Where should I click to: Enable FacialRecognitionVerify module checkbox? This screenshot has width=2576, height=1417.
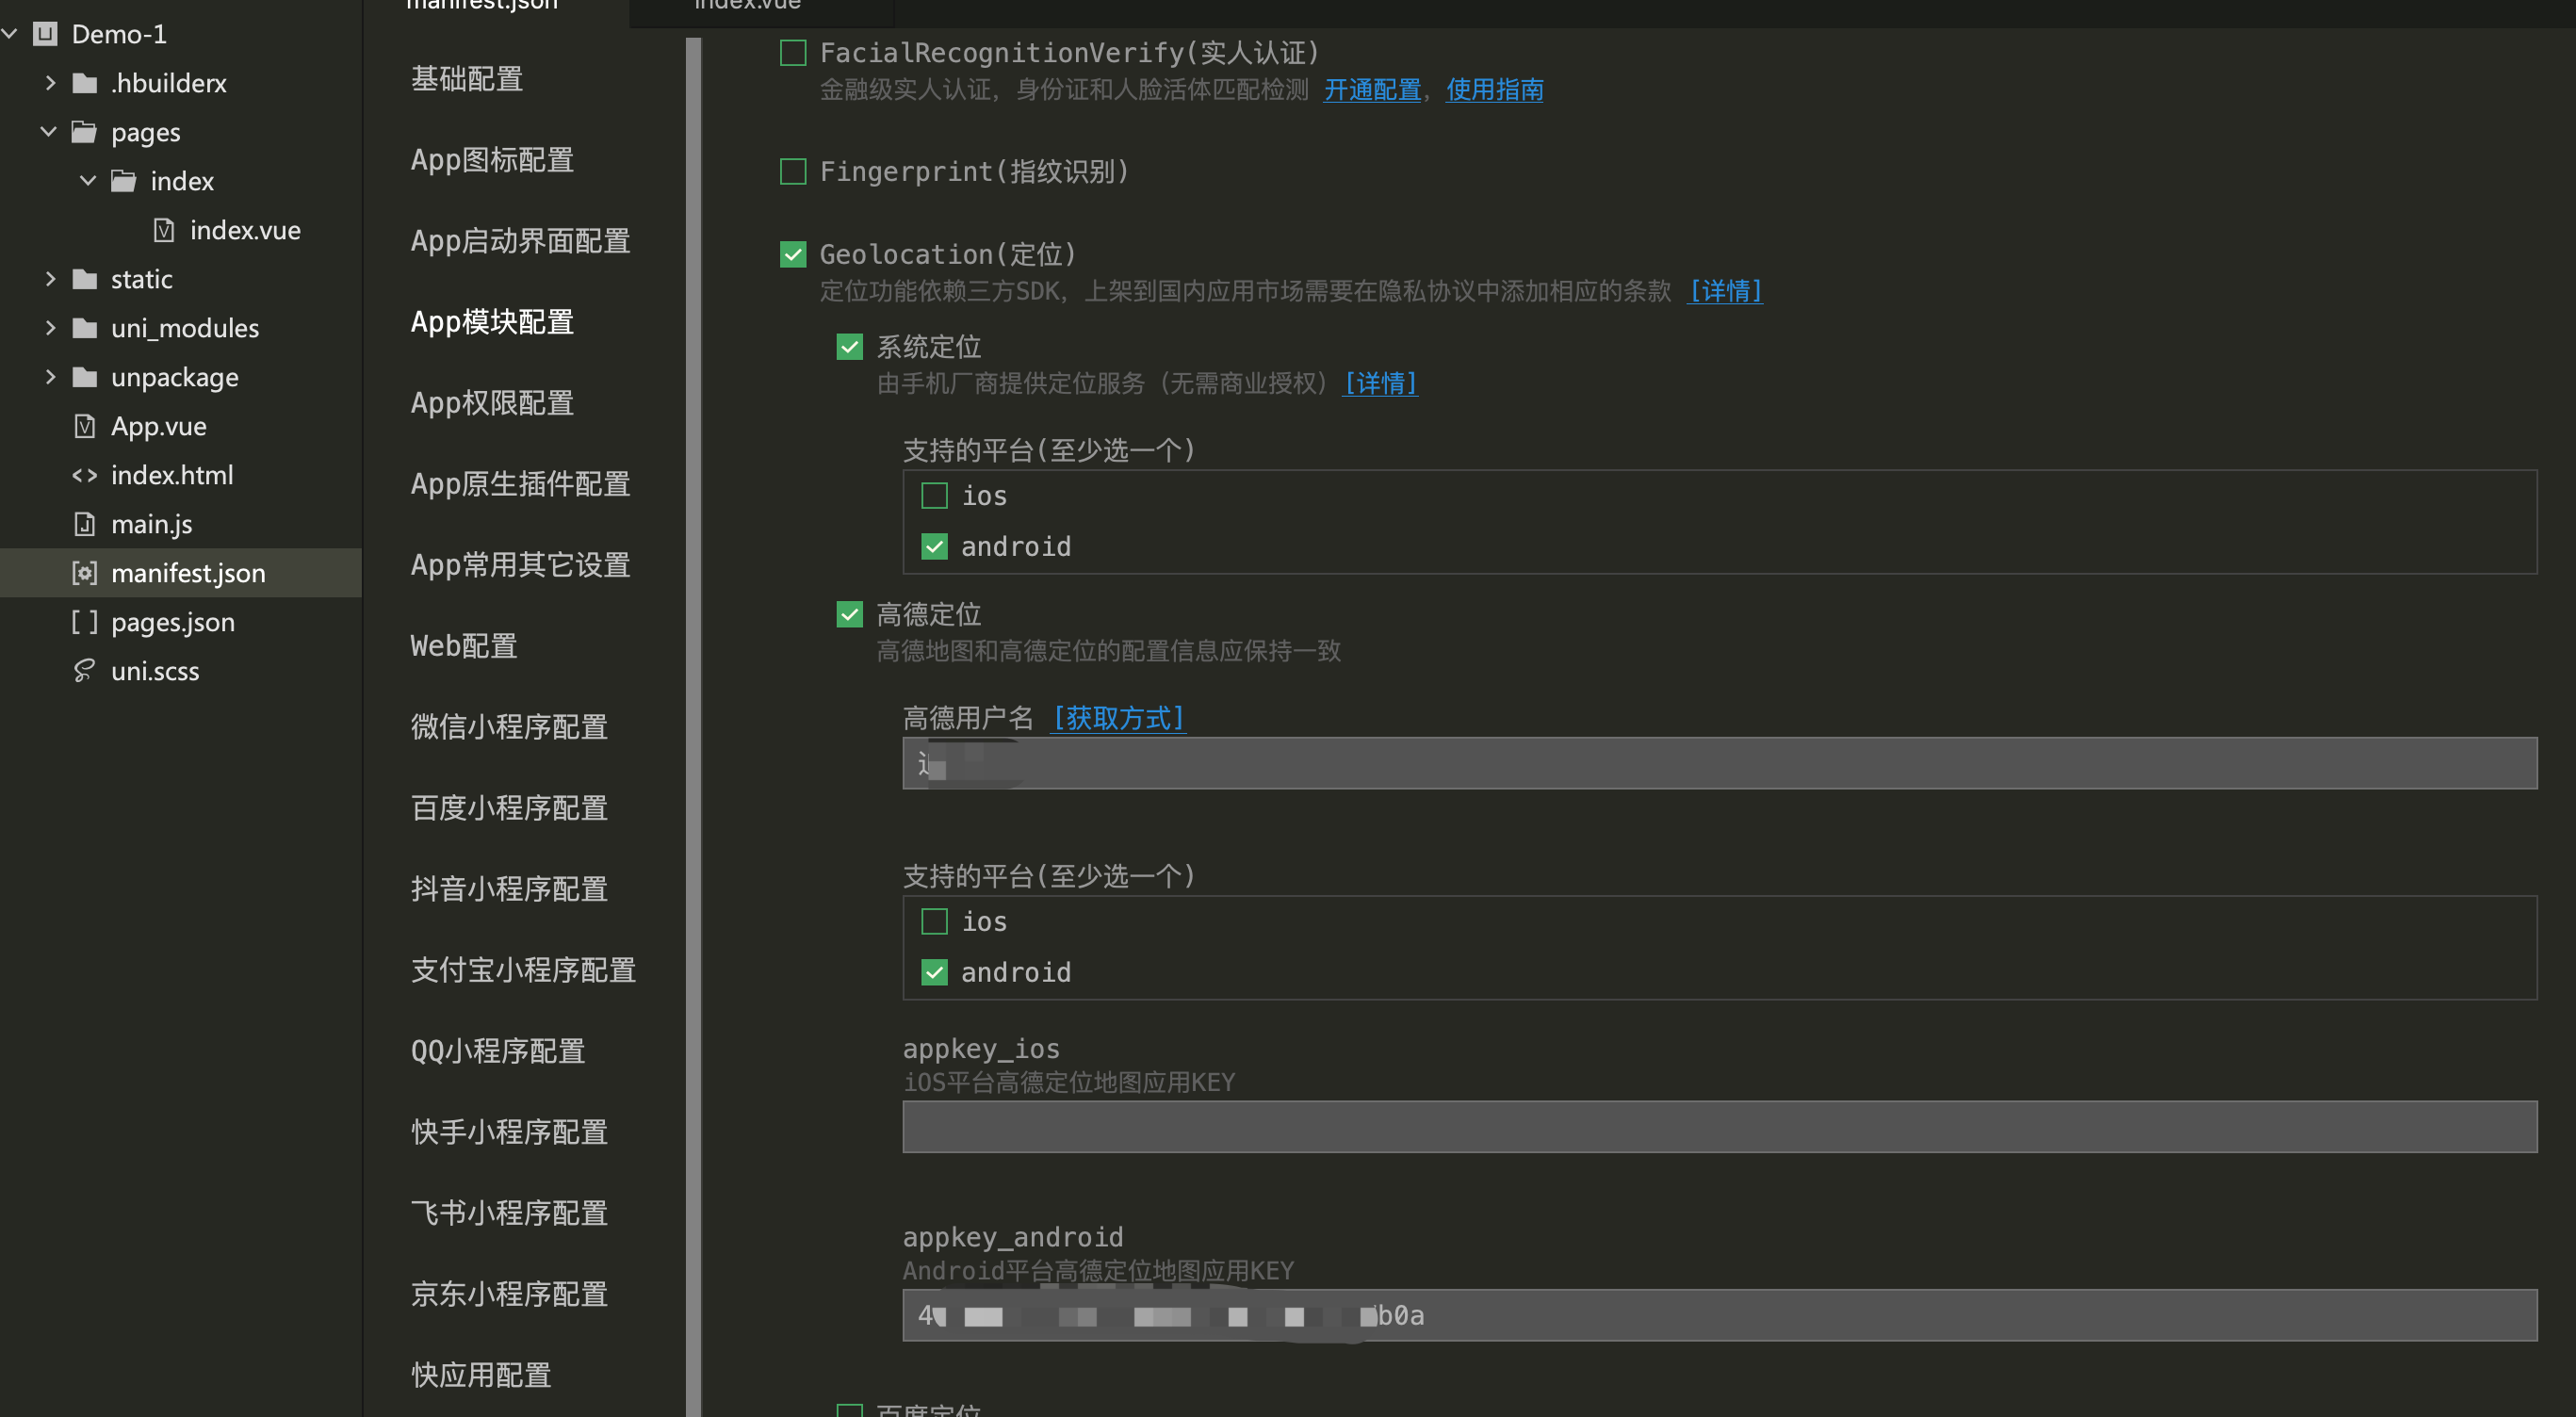pos(793,53)
